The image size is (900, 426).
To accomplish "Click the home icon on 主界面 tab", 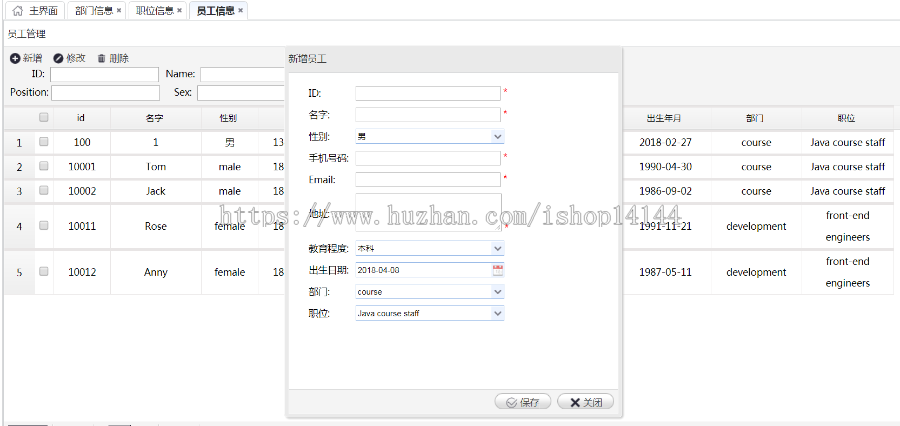I will pyautogui.click(x=18, y=11).
